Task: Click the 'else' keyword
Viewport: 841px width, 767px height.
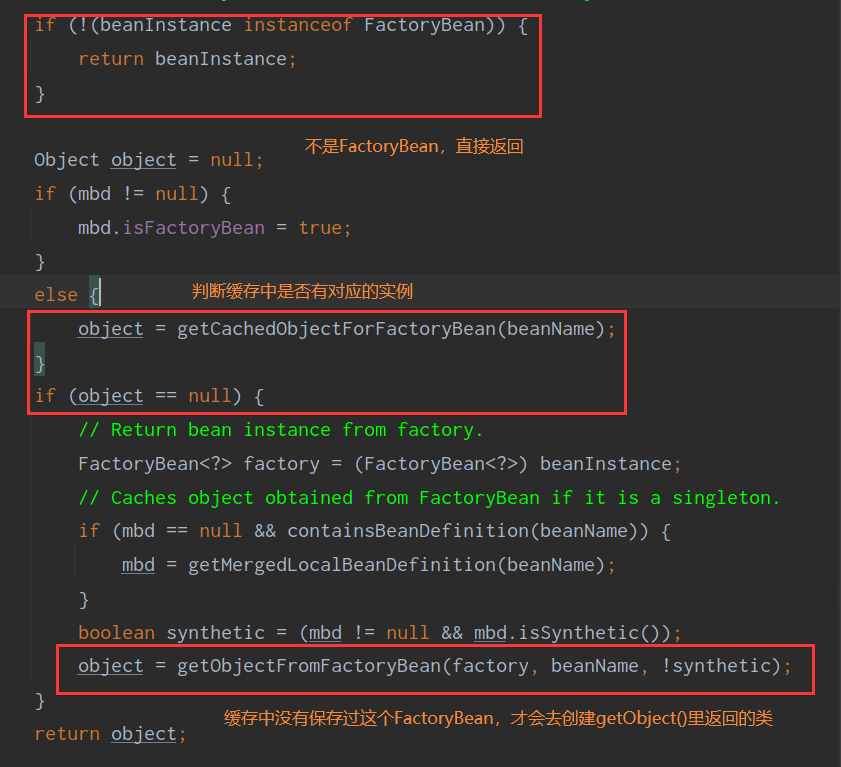Action: point(56,294)
